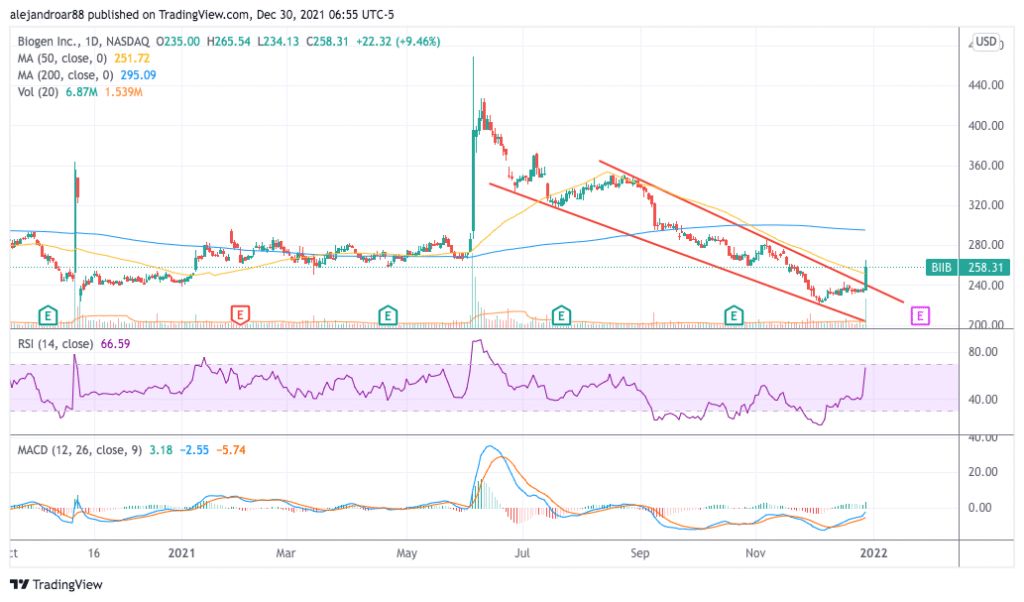1024x602 pixels.
Task: Click the earnings marker near October 2020
Action: [48, 316]
